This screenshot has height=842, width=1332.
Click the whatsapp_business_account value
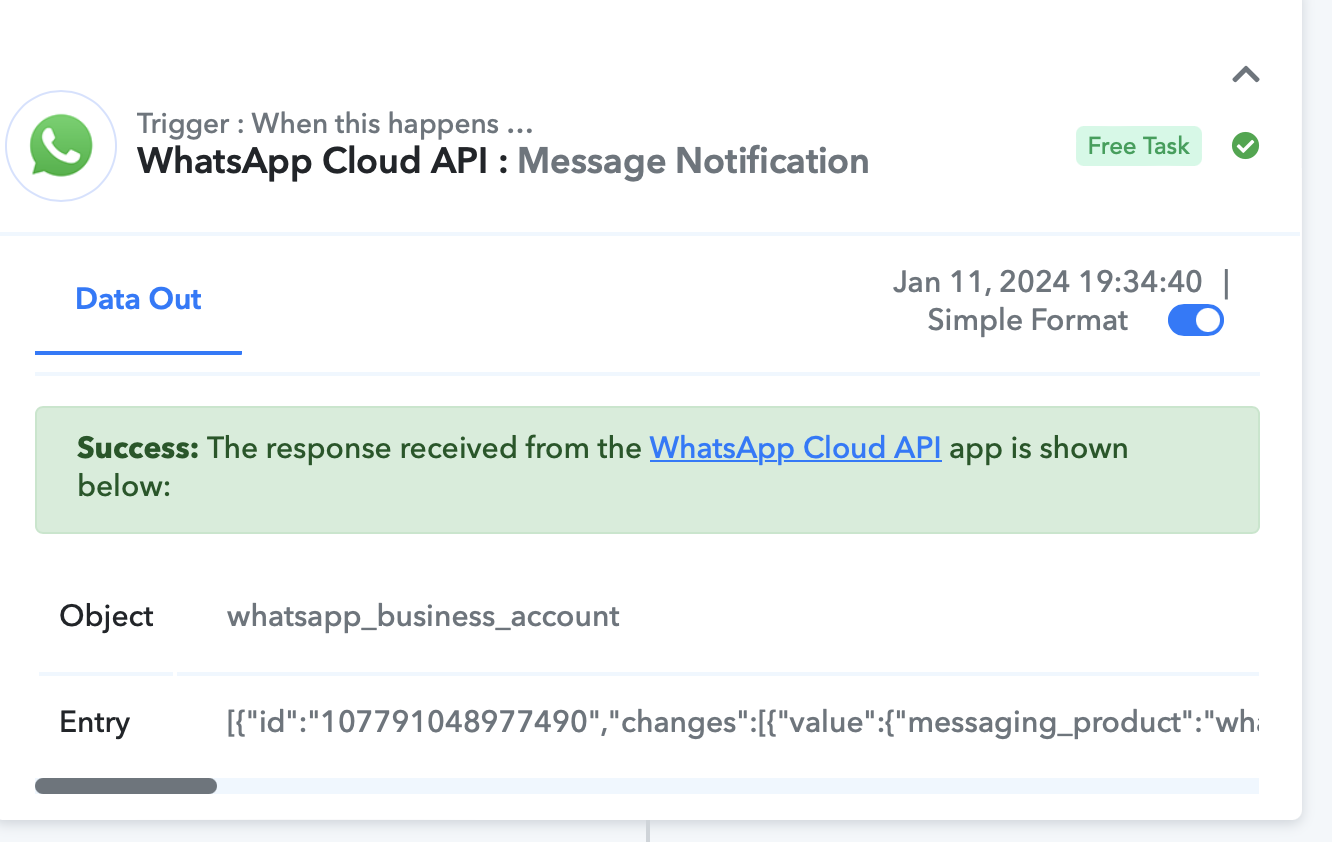click(x=423, y=615)
